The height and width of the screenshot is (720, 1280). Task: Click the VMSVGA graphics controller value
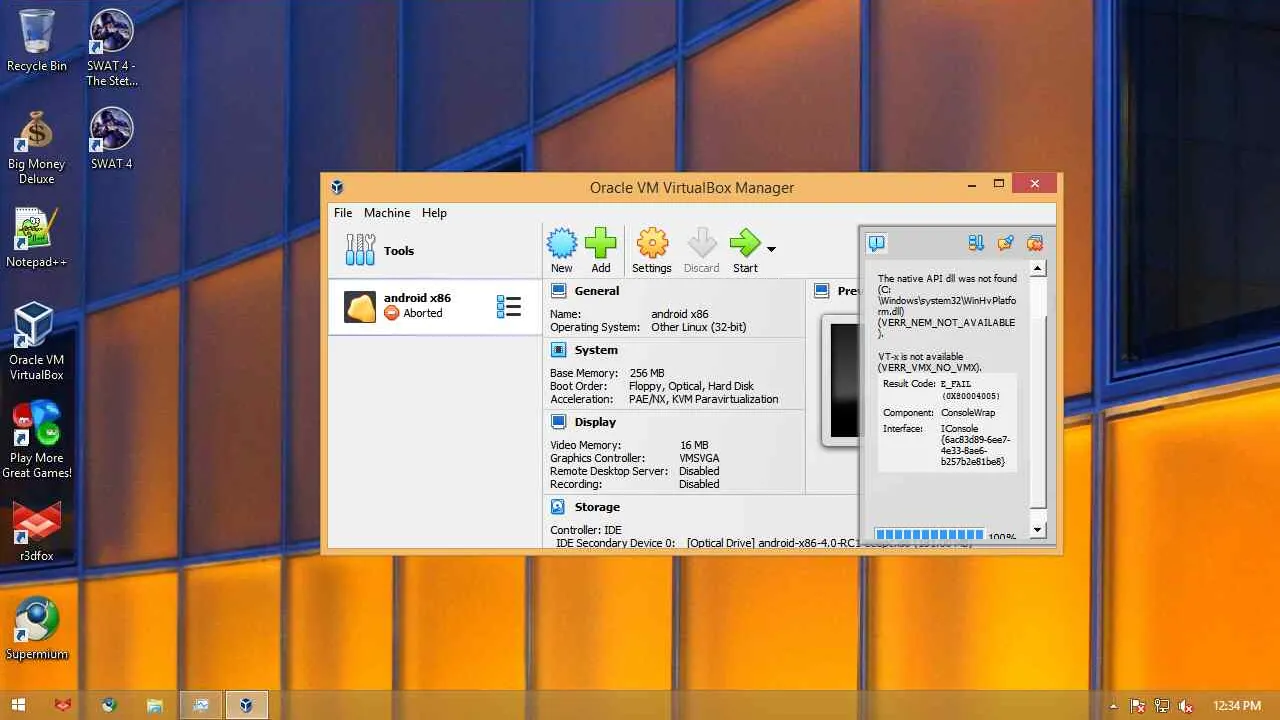coord(699,458)
